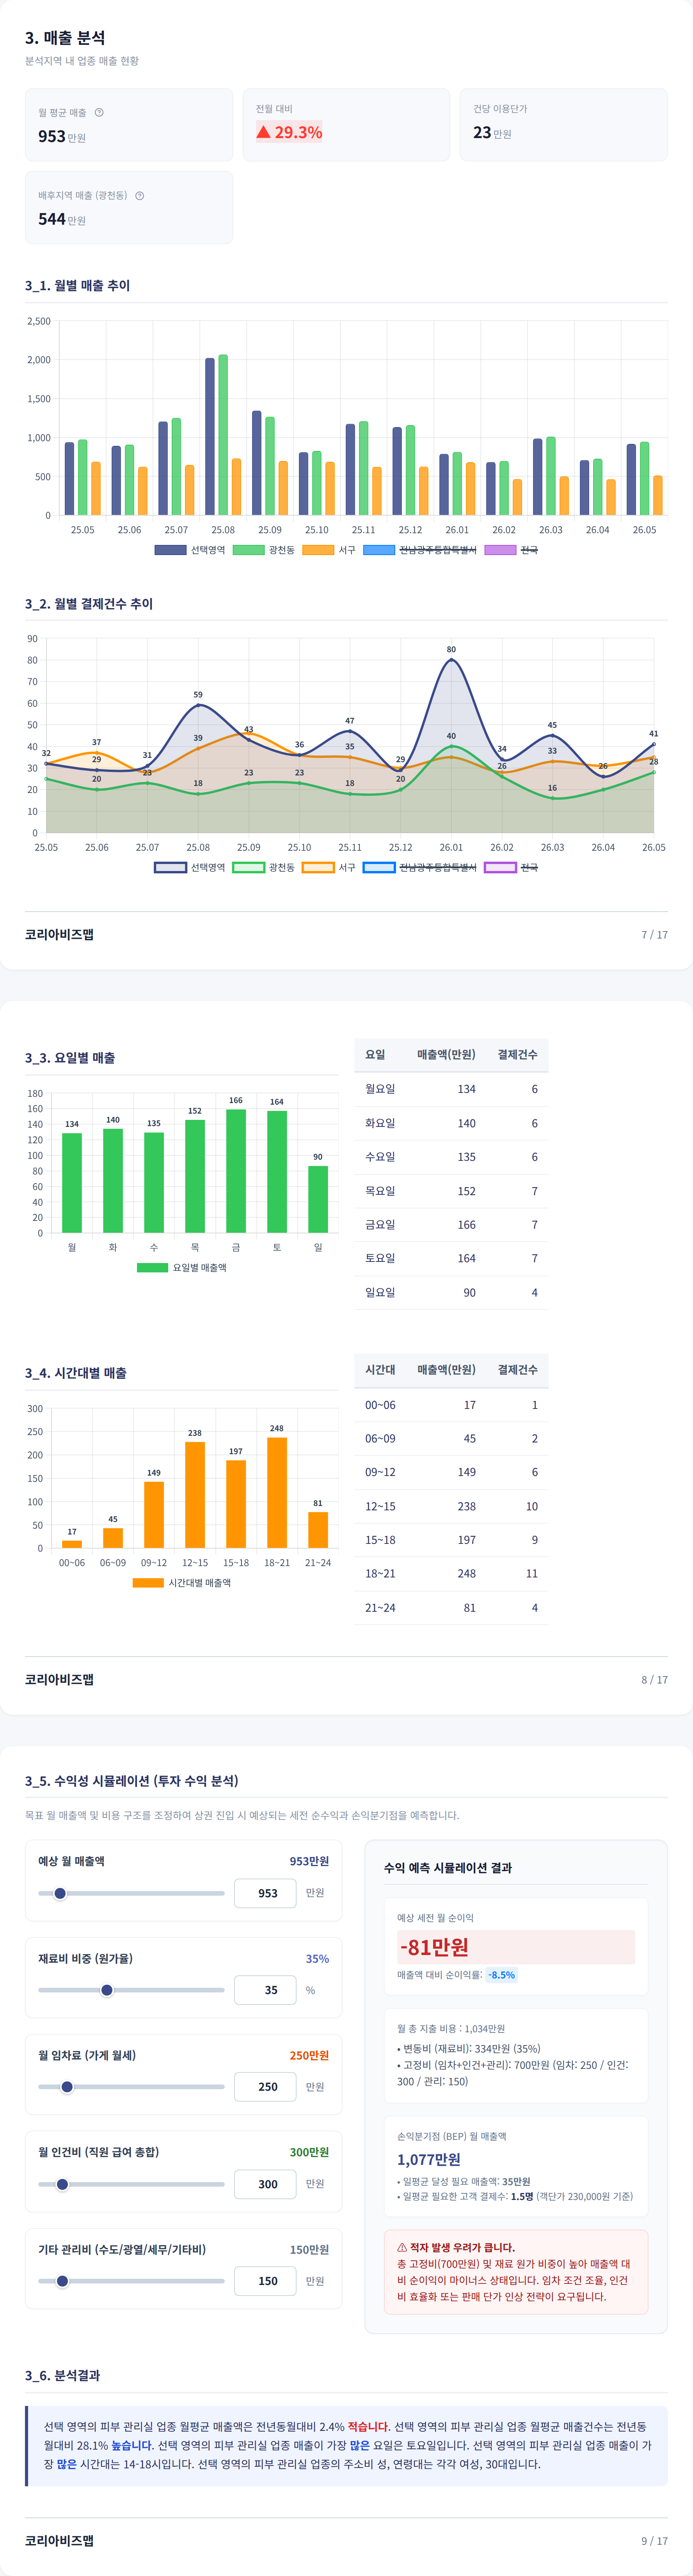Click the 재료비 비중 (원가율) slider handle

[x=107, y=1990]
